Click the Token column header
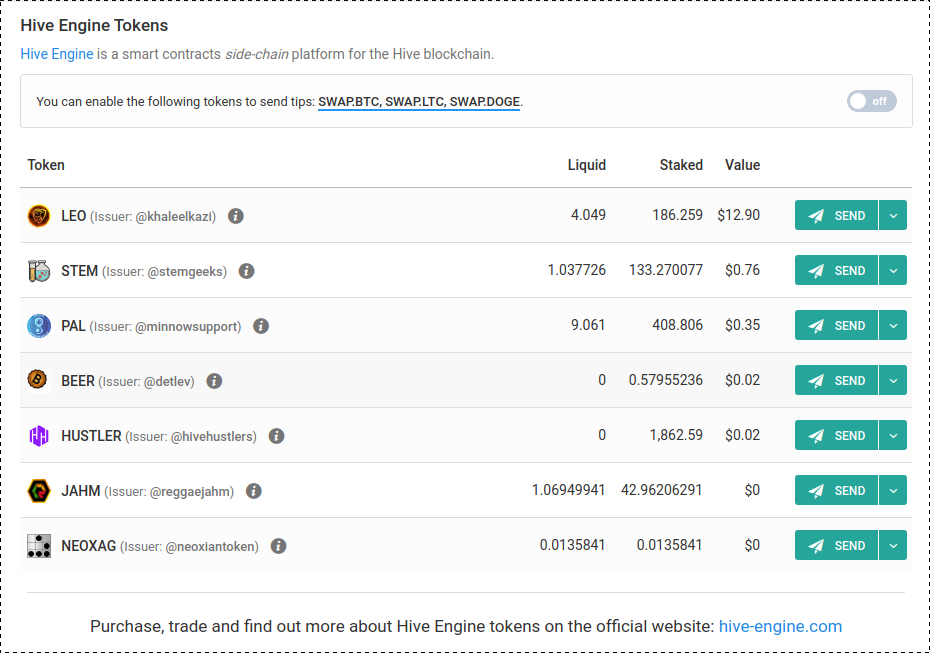 click(46, 165)
